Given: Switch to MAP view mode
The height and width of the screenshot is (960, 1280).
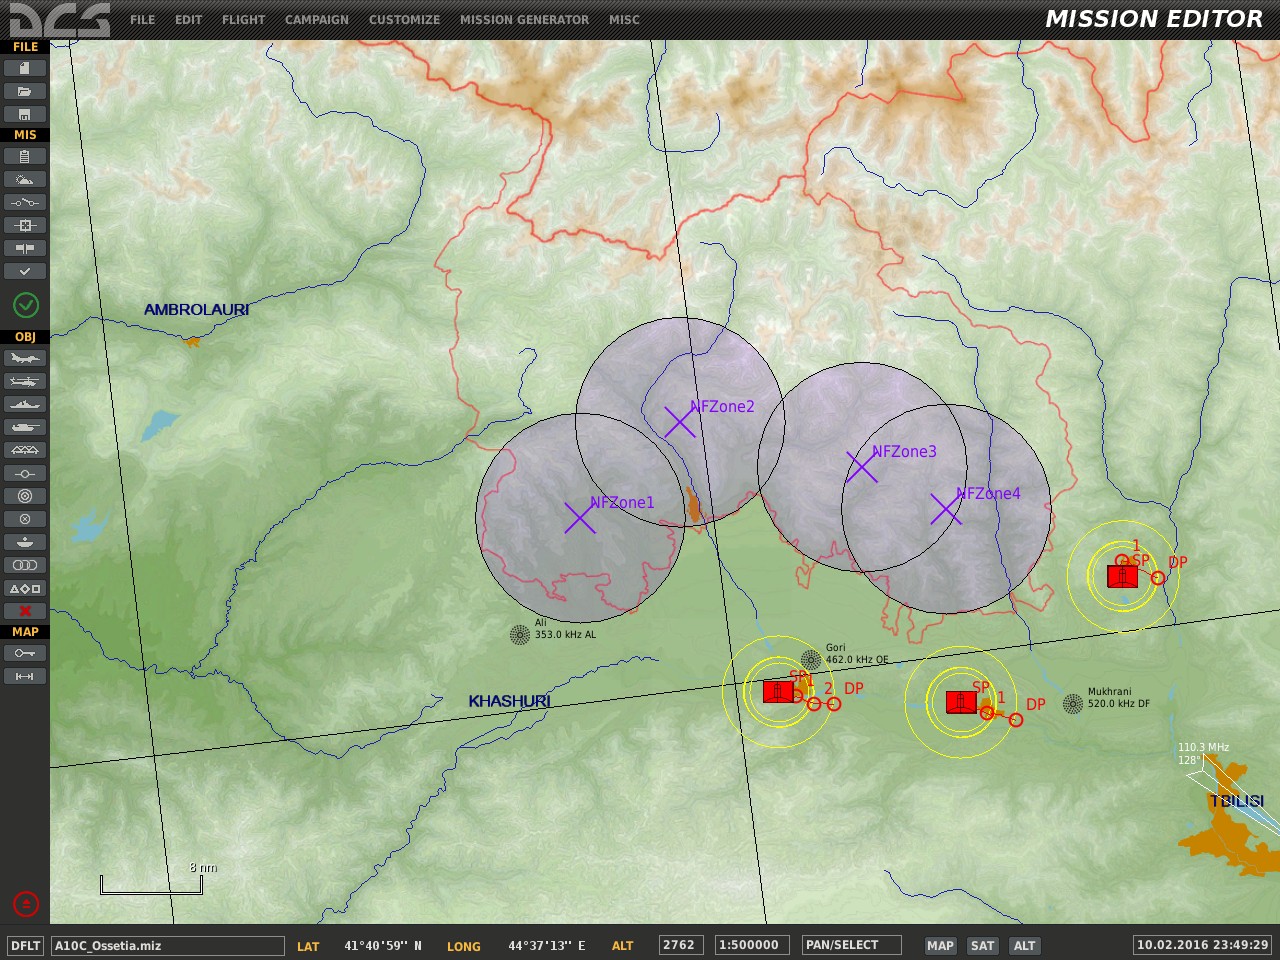Looking at the screenshot, I should click(x=940, y=945).
